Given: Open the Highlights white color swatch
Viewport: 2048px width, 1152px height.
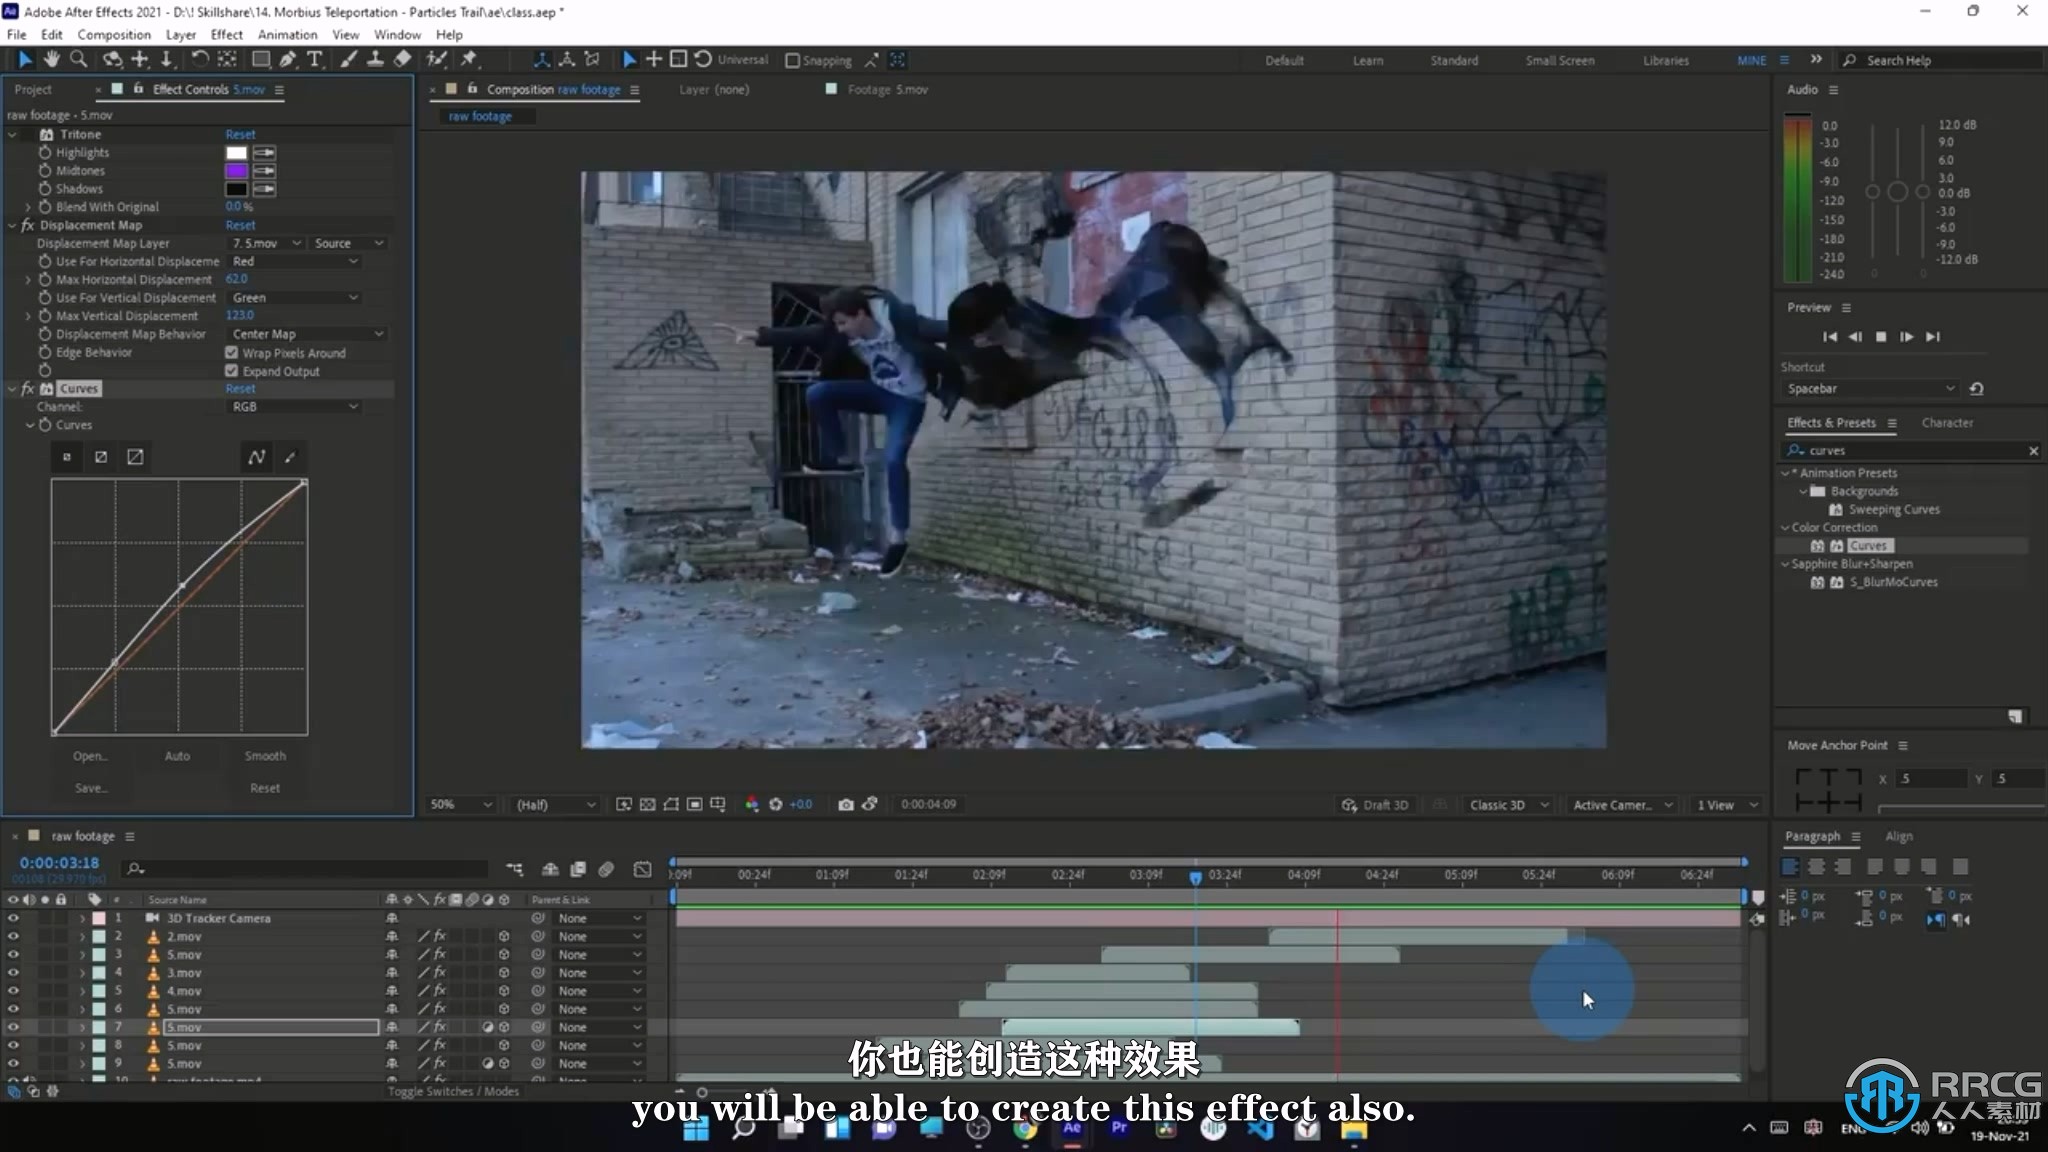Looking at the screenshot, I should (x=237, y=153).
